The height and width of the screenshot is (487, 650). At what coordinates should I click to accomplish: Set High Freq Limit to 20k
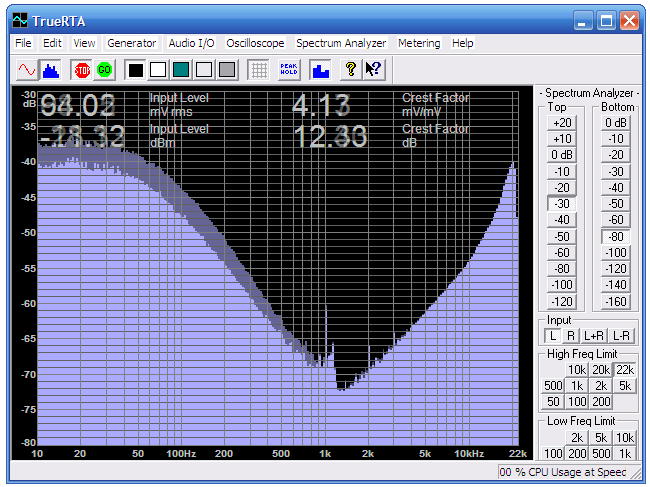(x=600, y=370)
